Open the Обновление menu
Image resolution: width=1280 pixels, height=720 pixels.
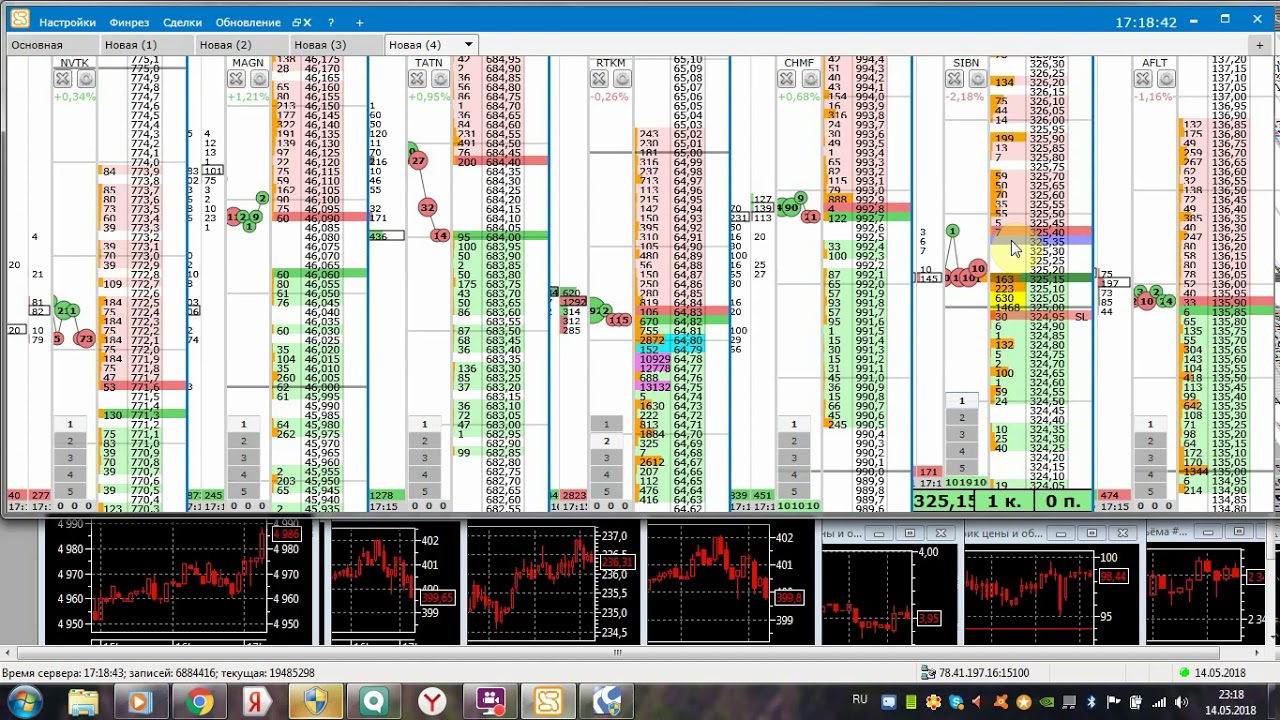click(x=248, y=22)
